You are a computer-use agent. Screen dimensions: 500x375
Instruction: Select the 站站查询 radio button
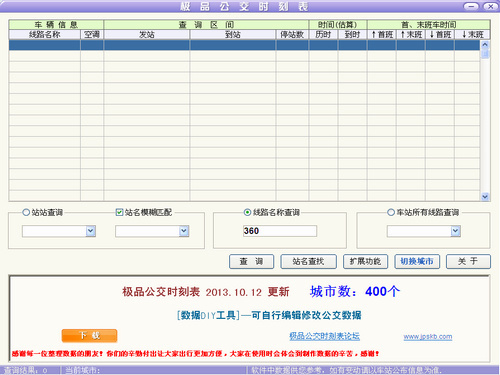26,212
